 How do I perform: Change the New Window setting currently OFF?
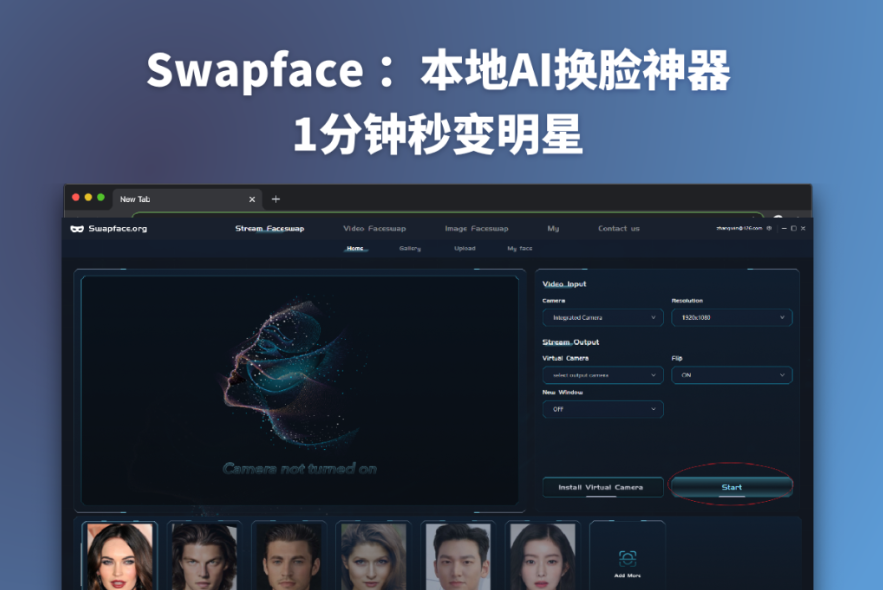[602, 409]
